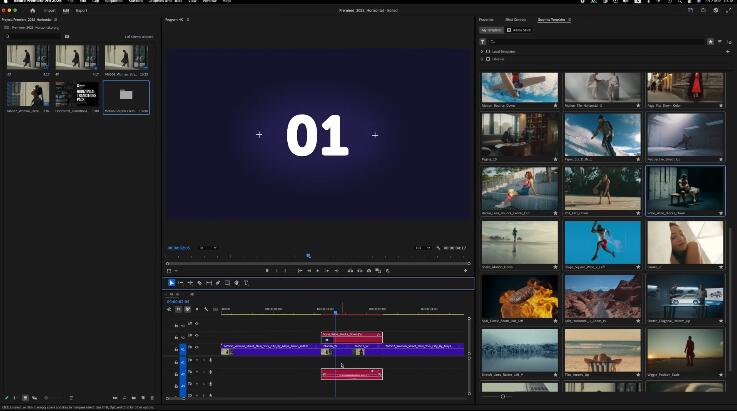This screenshot has width=737, height=411.
Task: Click Go to In point button
Action: (x=299, y=270)
